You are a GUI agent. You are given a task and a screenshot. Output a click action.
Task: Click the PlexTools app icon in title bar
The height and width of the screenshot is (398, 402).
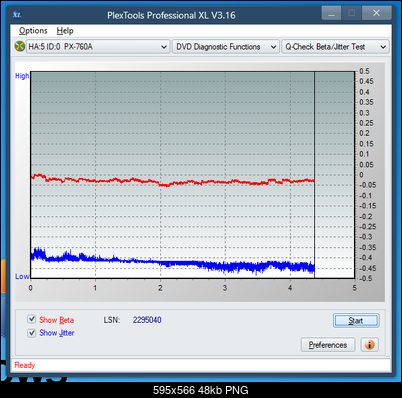(17, 15)
